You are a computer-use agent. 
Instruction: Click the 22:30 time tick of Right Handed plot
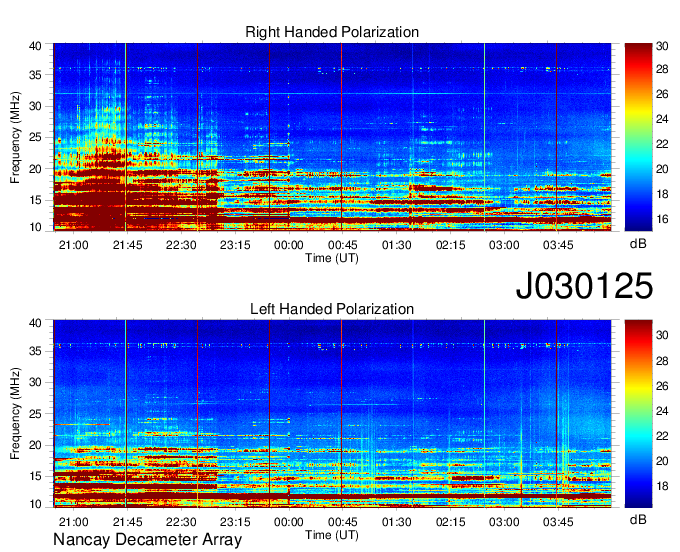pyautogui.click(x=181, y=245)
